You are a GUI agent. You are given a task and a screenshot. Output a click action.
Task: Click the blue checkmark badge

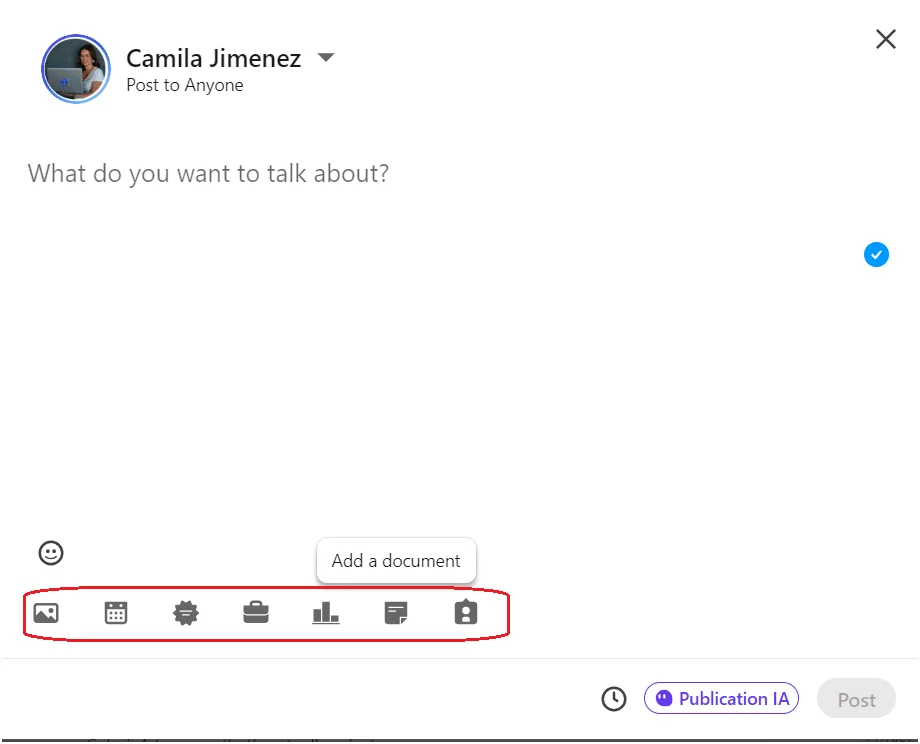tap(876, 255)
